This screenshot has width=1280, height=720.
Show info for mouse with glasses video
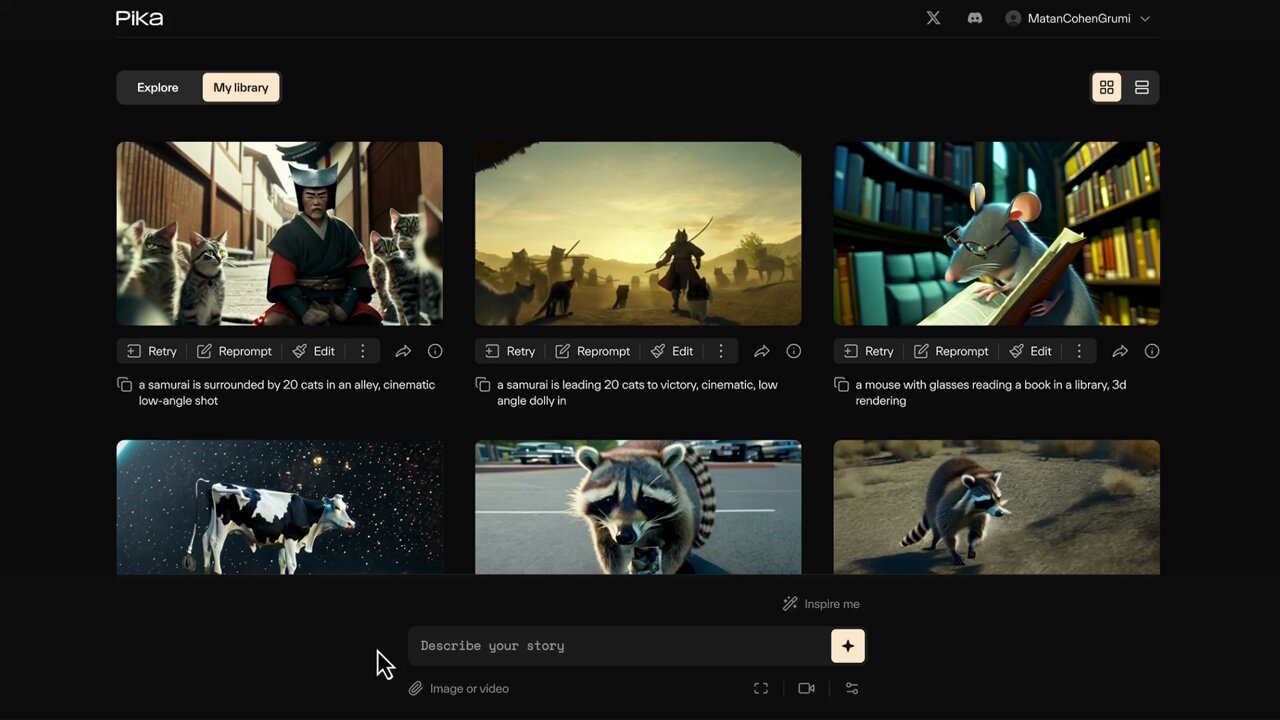click(x=1152, y=351)
